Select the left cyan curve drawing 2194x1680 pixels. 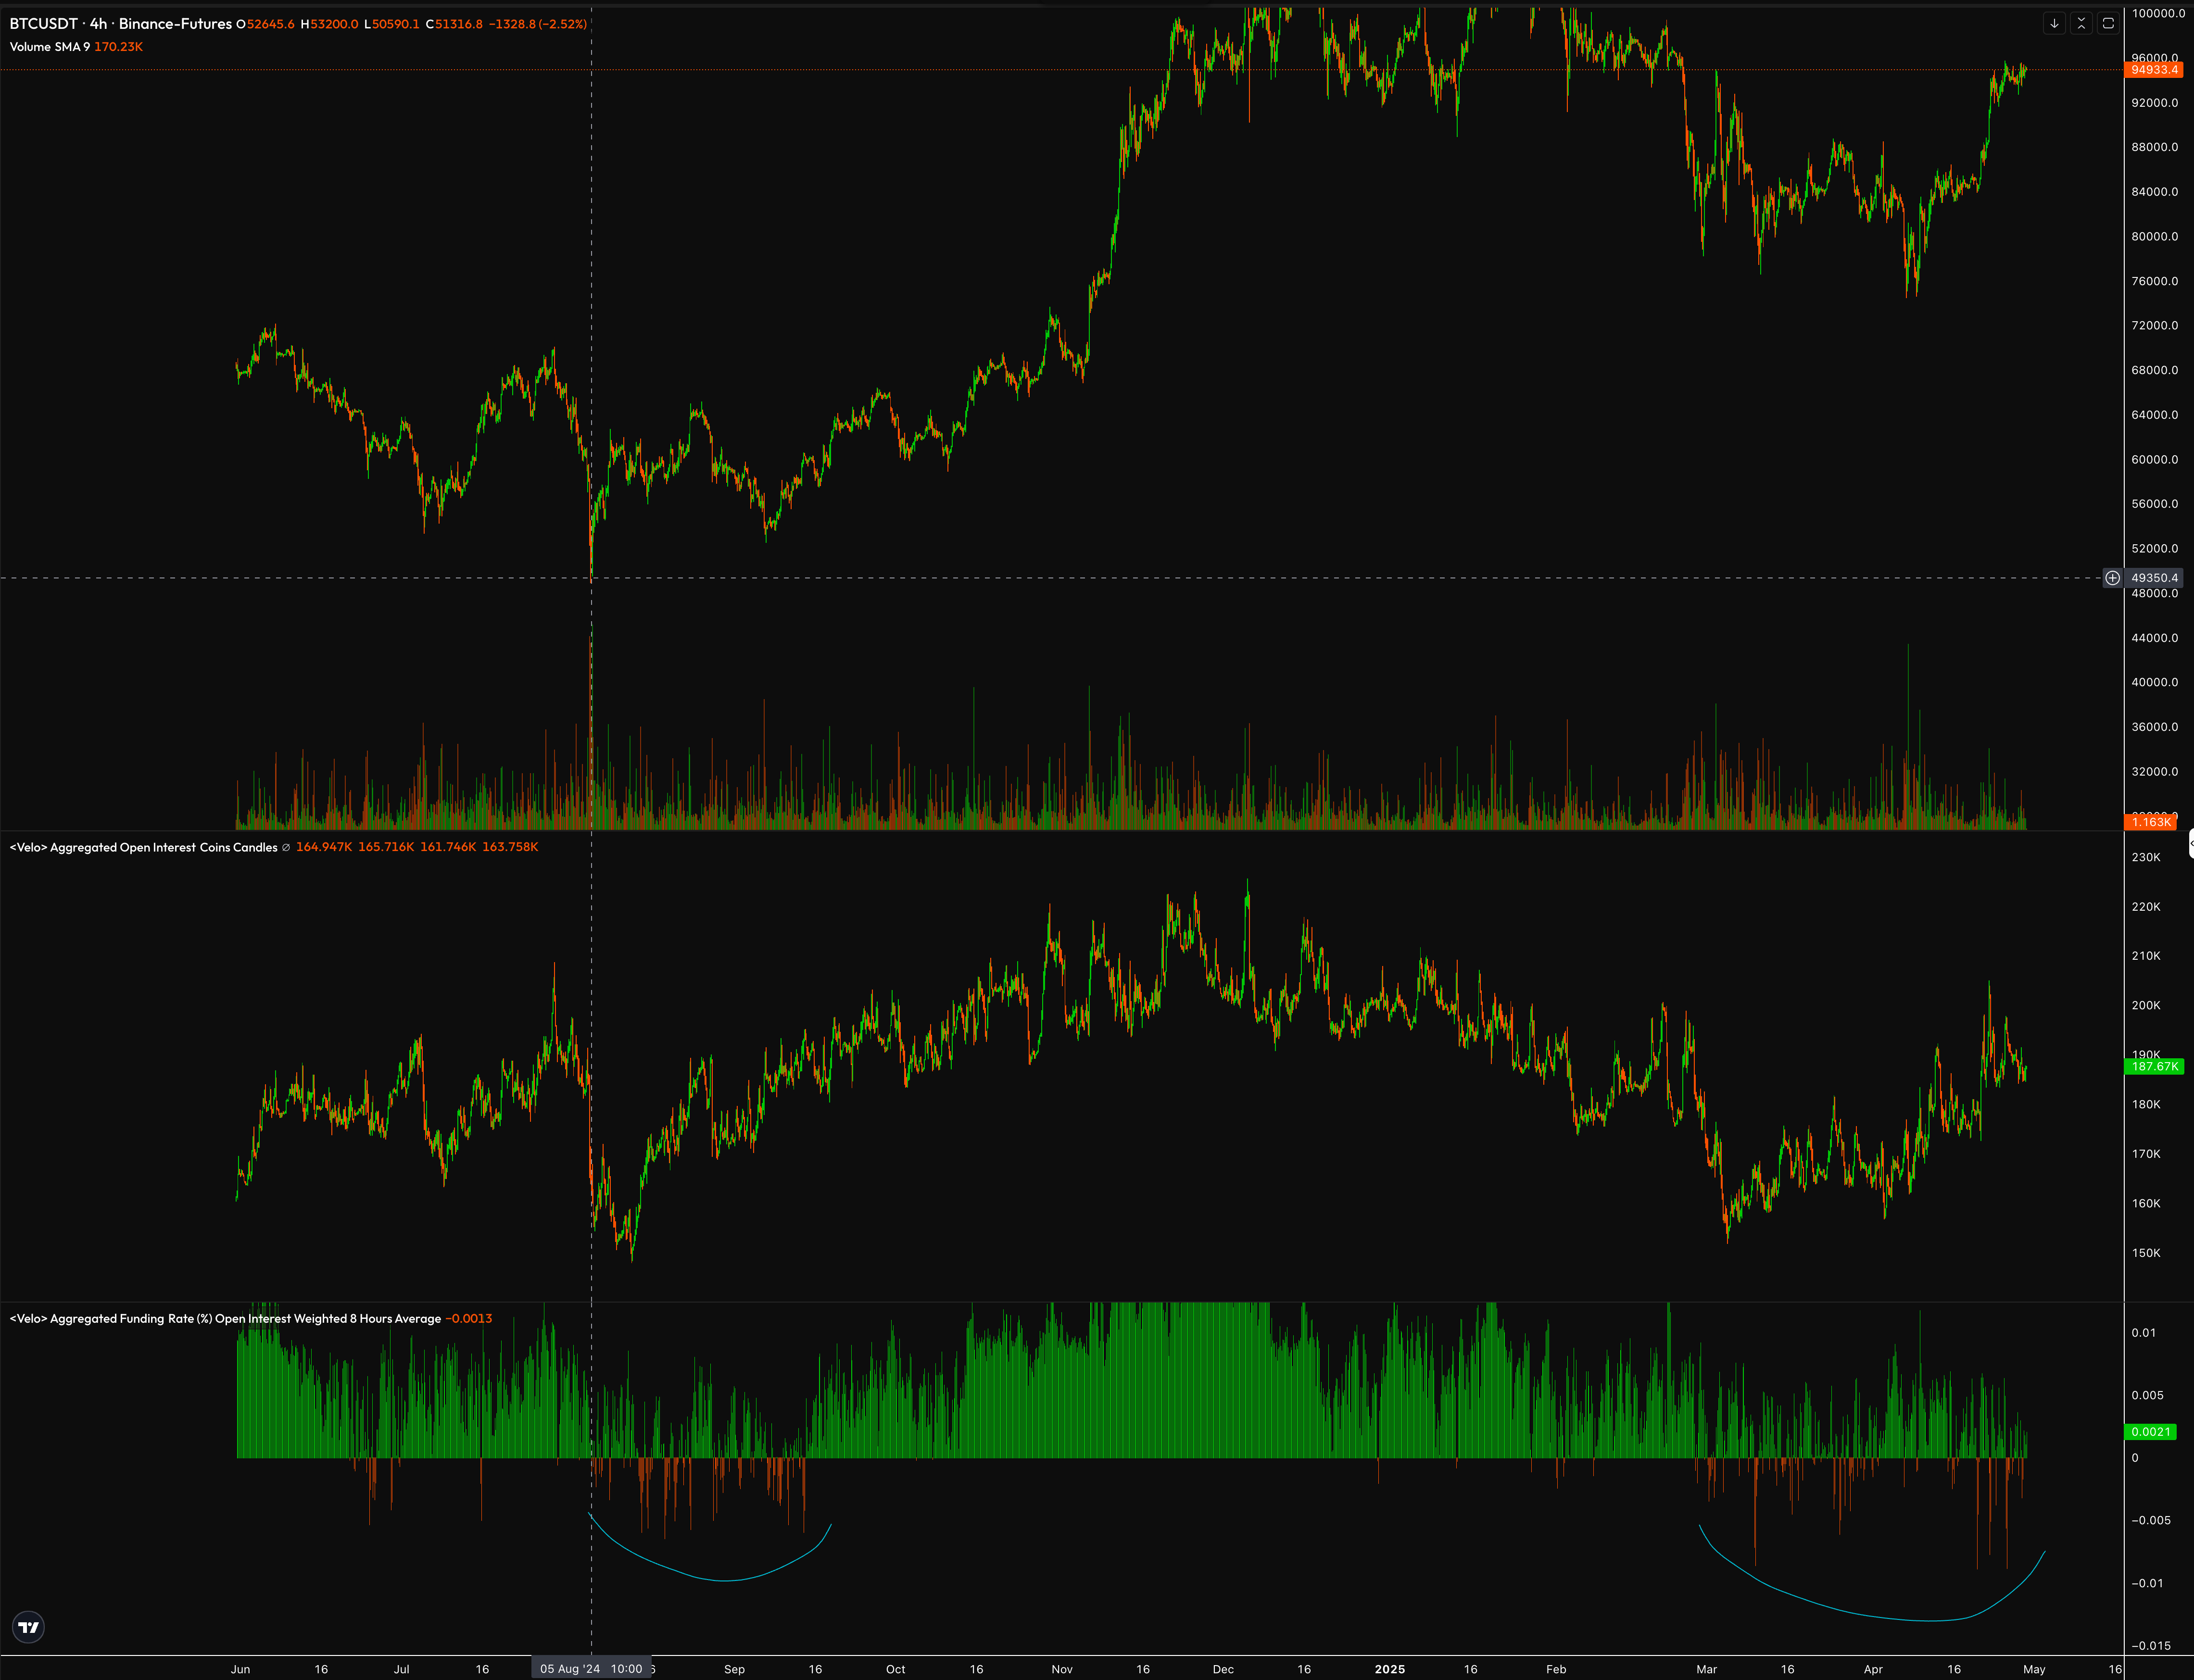[725, 1580]
